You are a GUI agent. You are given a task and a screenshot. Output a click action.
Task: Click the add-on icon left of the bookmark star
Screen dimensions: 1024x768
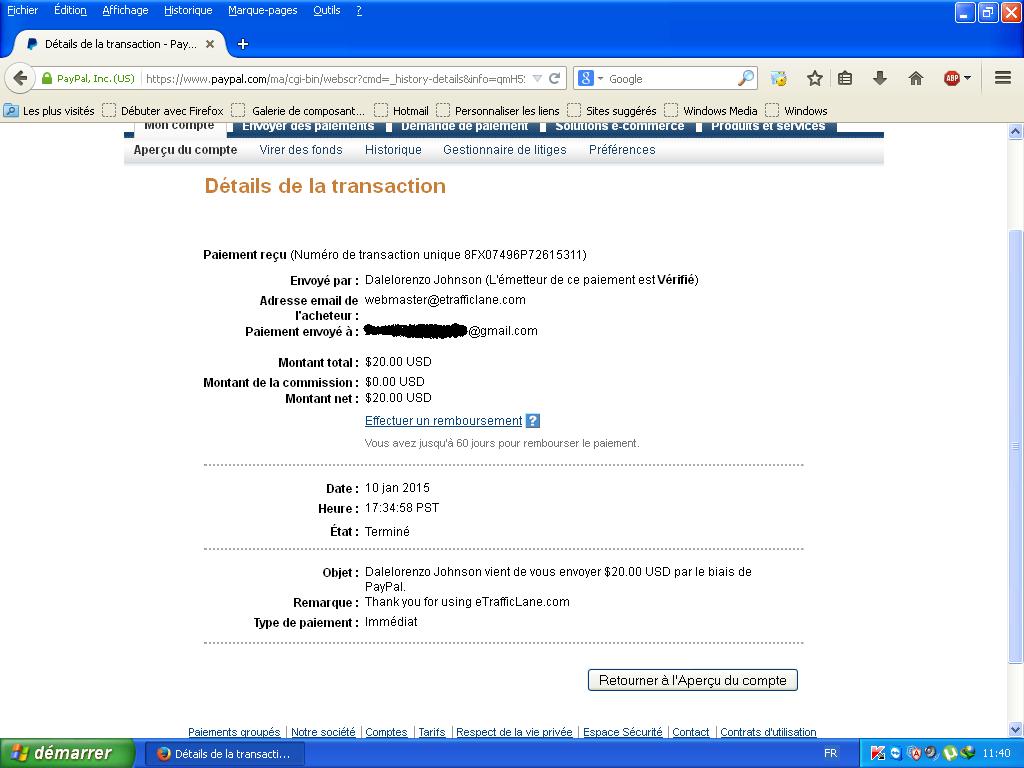778,78
